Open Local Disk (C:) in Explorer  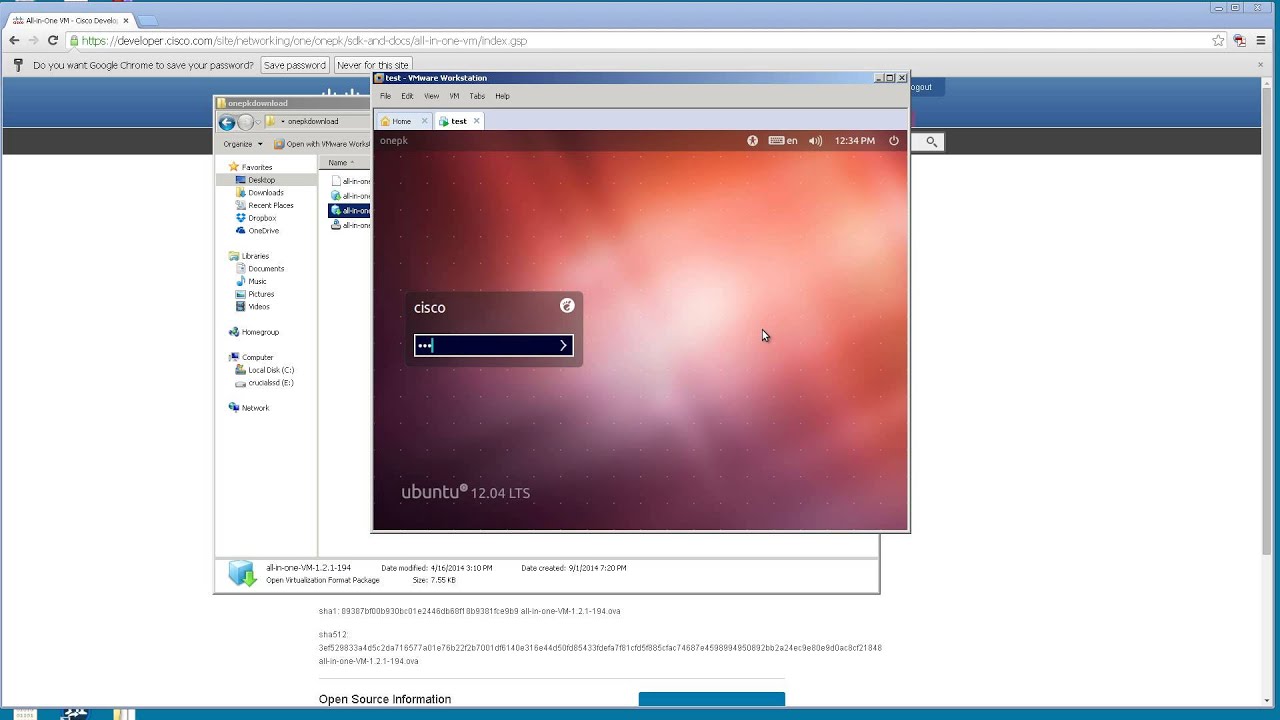coord(270,370)
